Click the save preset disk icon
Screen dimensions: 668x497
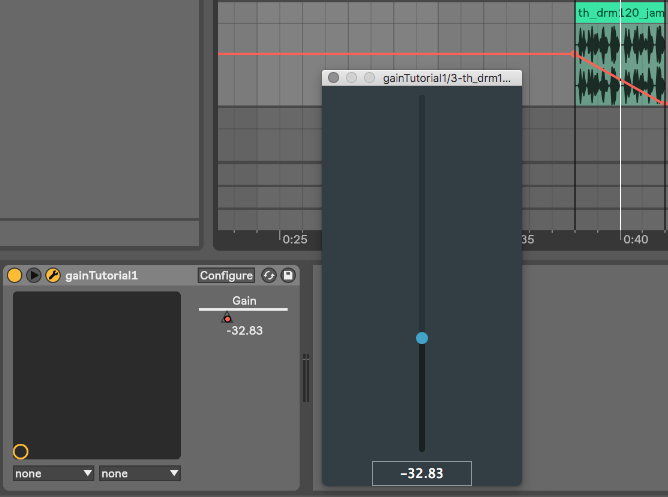(x=288, y=275)
